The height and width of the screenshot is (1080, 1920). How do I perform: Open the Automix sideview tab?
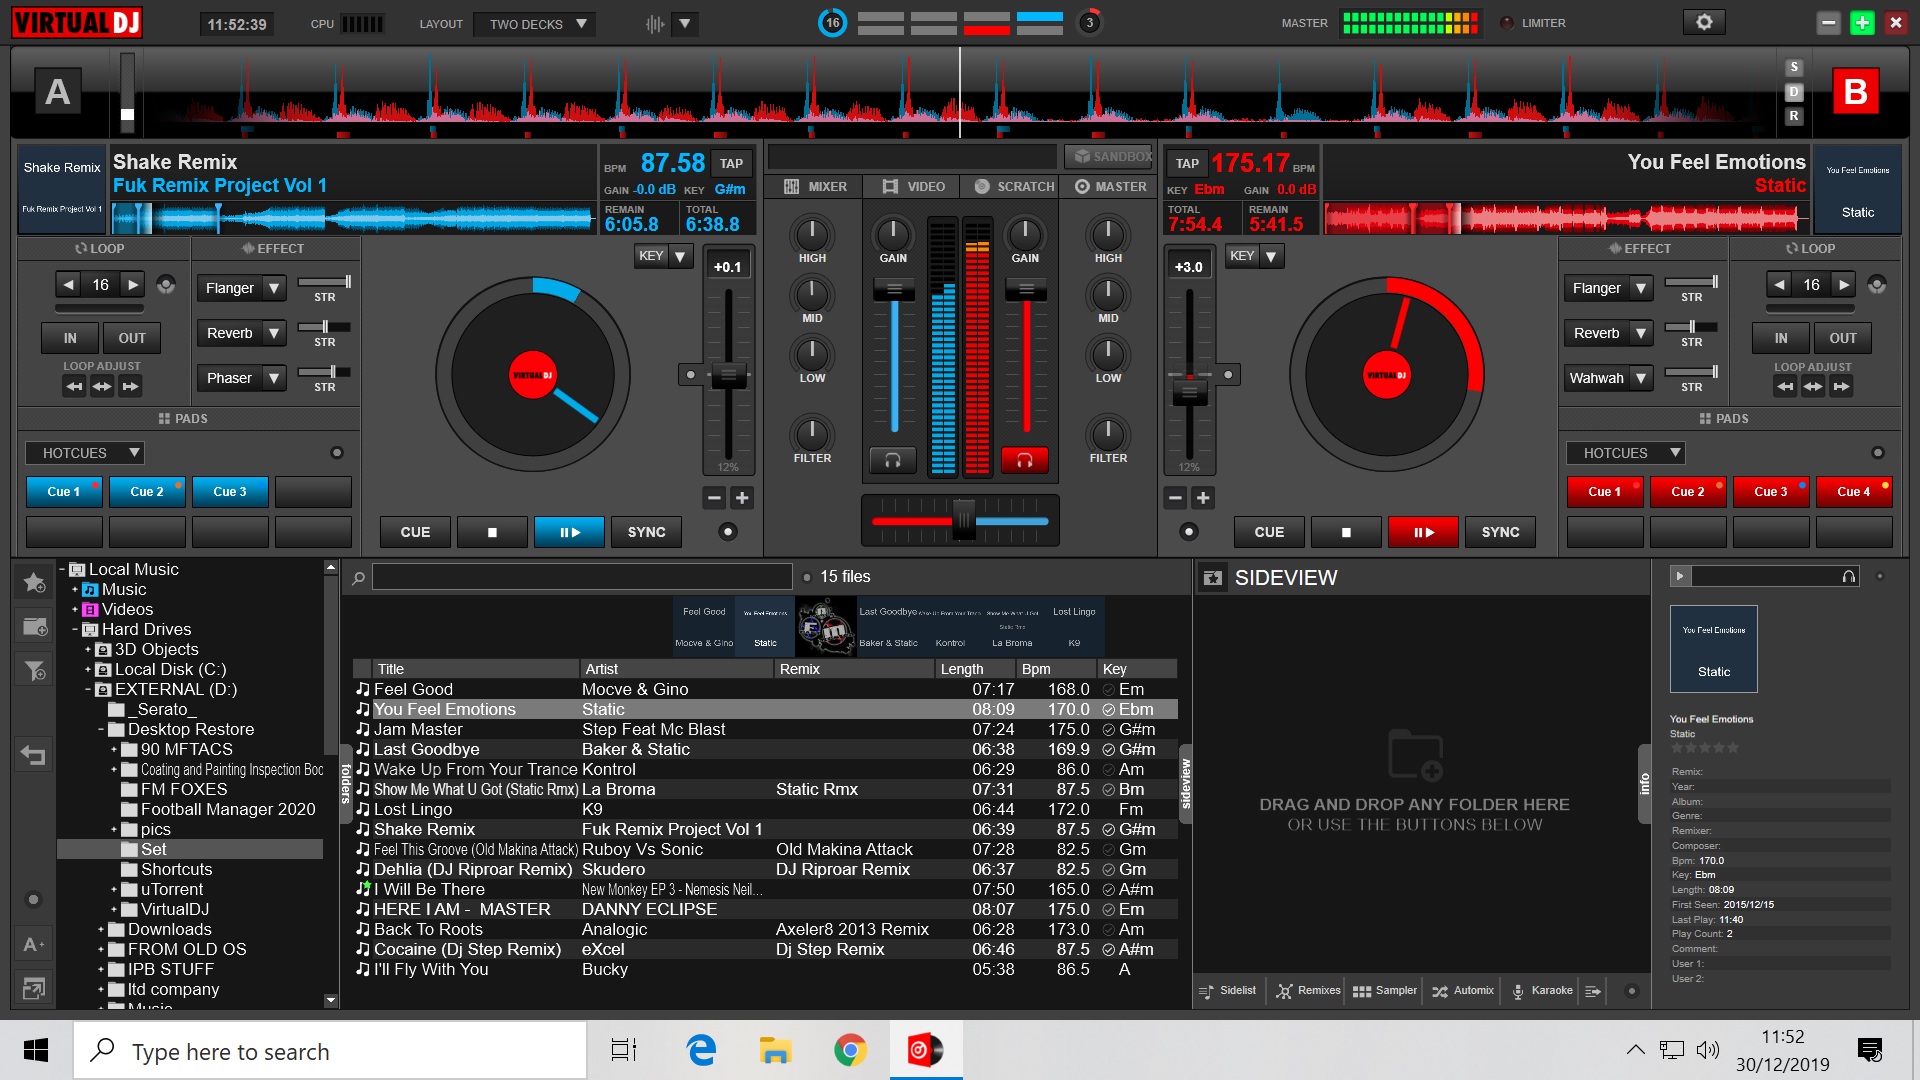point(1463,991)
